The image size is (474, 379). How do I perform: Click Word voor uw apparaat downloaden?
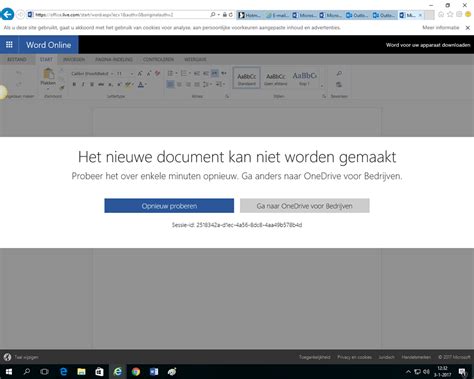click(x=428, y=45)
